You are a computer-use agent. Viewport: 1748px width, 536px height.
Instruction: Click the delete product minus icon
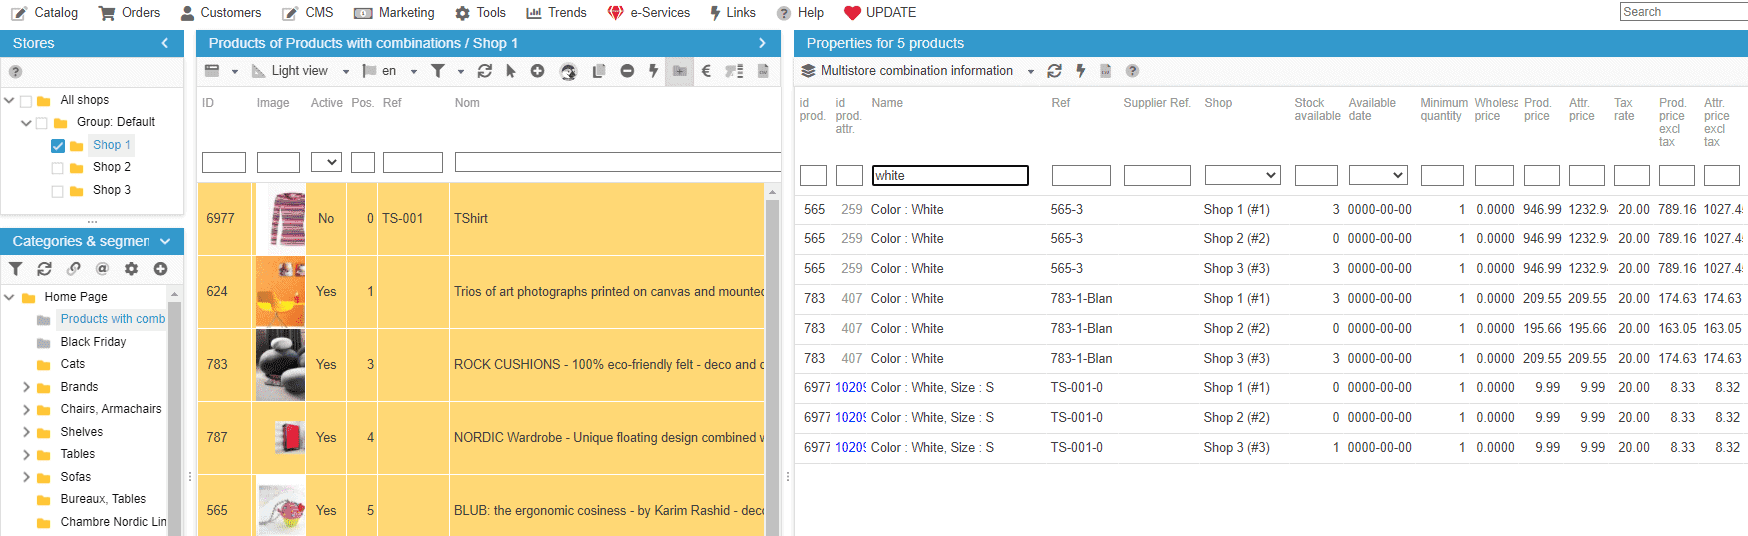point(627,71)
